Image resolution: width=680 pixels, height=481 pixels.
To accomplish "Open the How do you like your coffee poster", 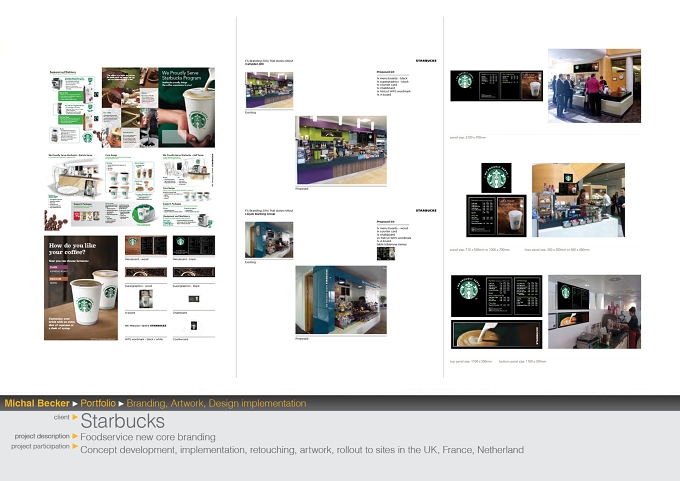I will (81, 288).
